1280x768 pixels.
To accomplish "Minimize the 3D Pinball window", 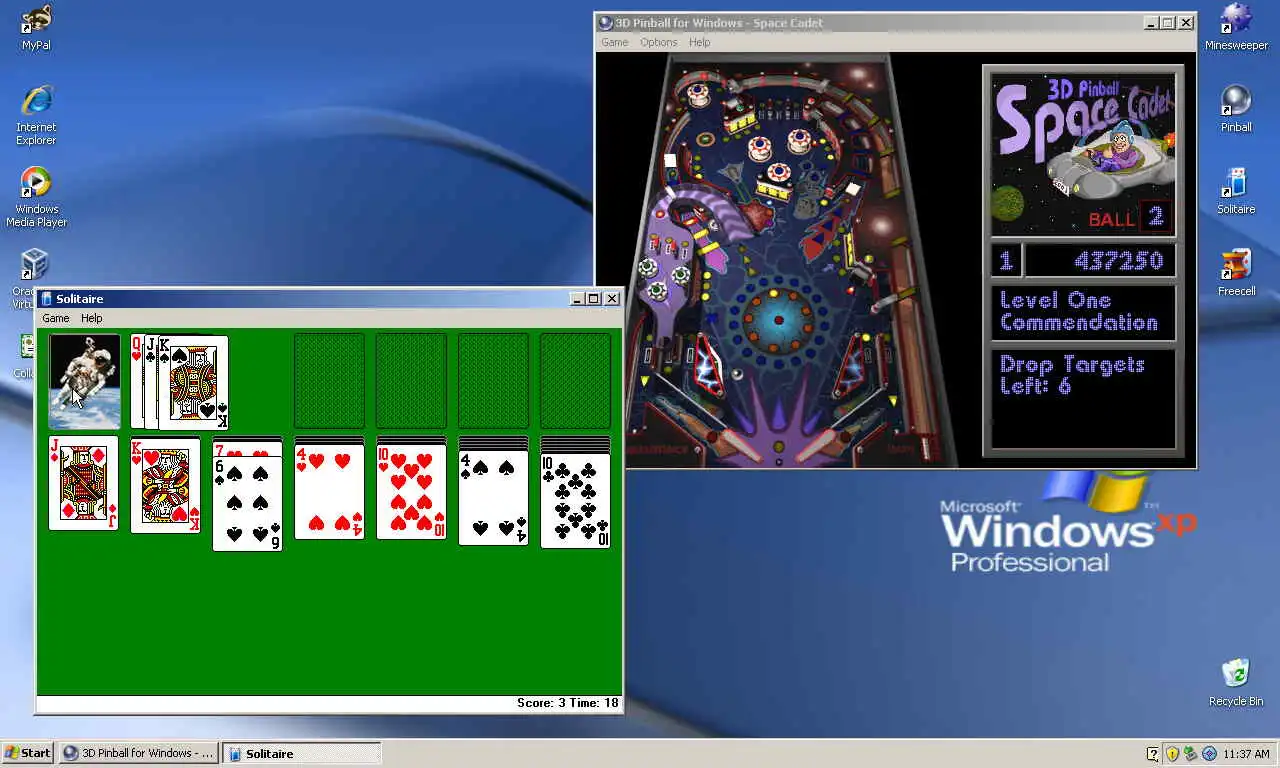I will 1150,23.
